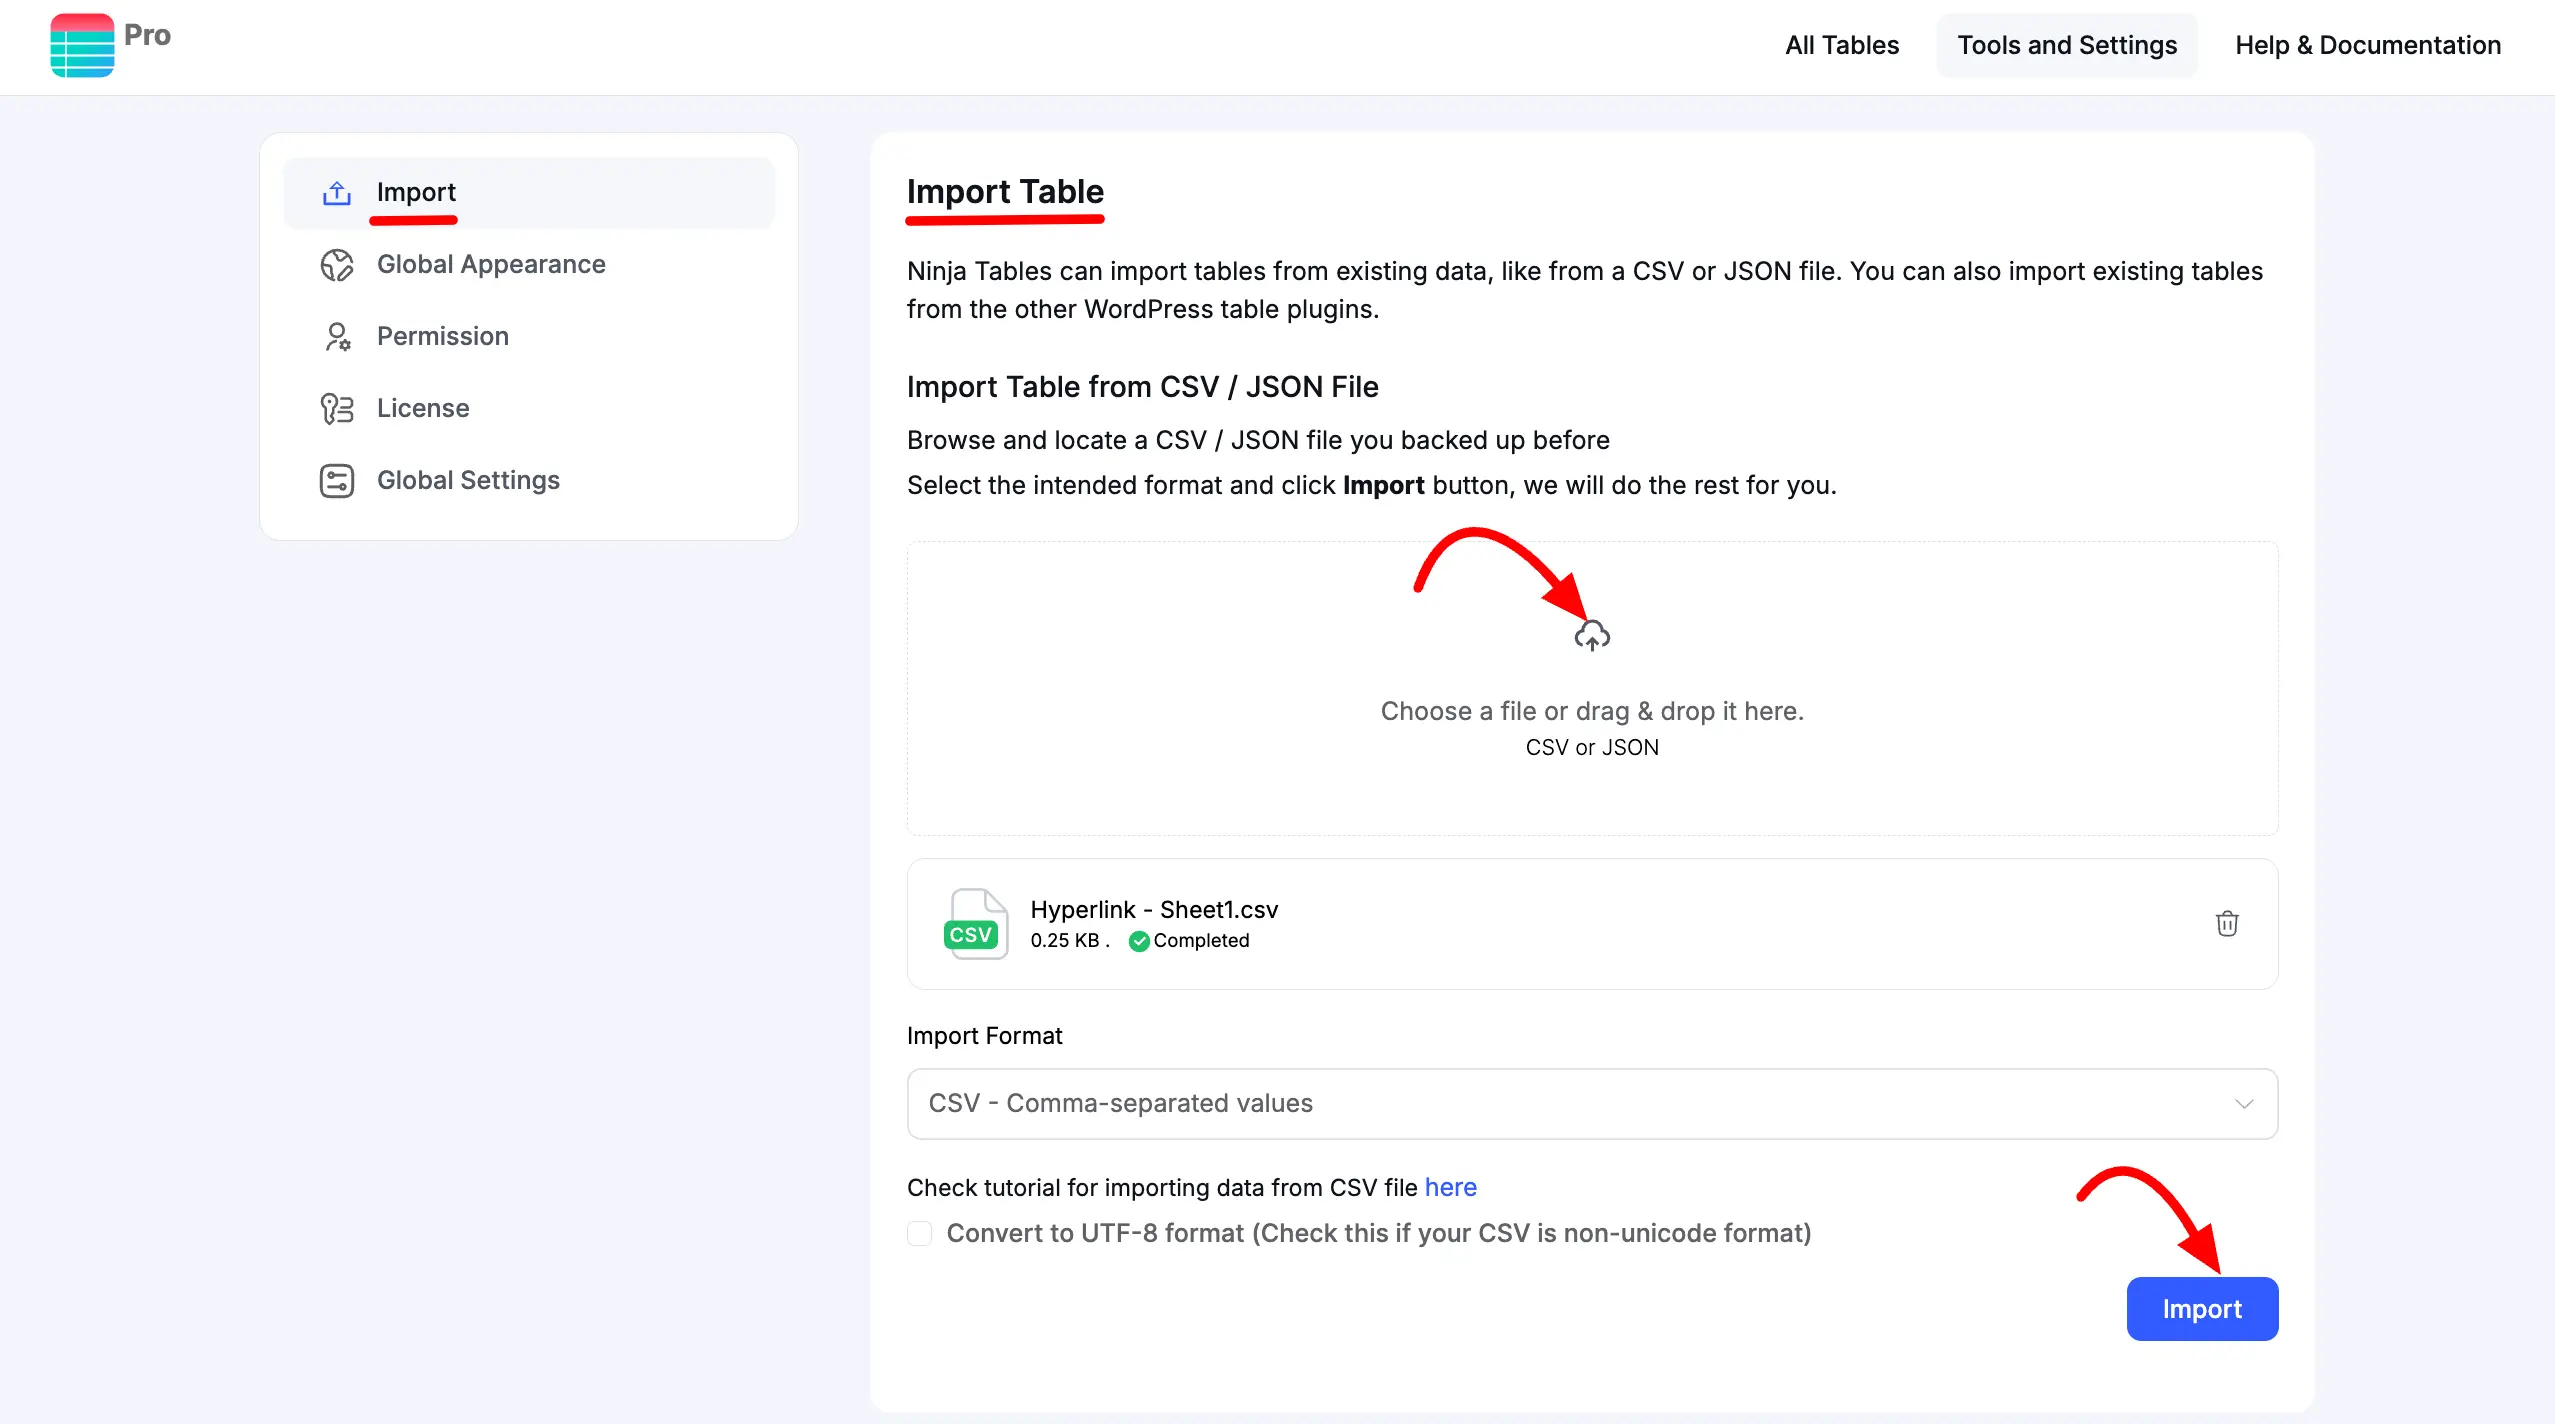Viewport: 2555px width, 1424px height.
Task: Click the green Completed checkmark icon
Action: [x=1138, y=941]
